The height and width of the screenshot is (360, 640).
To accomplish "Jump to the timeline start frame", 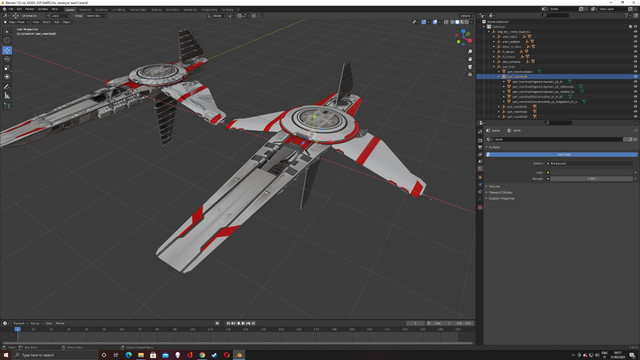I will (x=229, y=323).
